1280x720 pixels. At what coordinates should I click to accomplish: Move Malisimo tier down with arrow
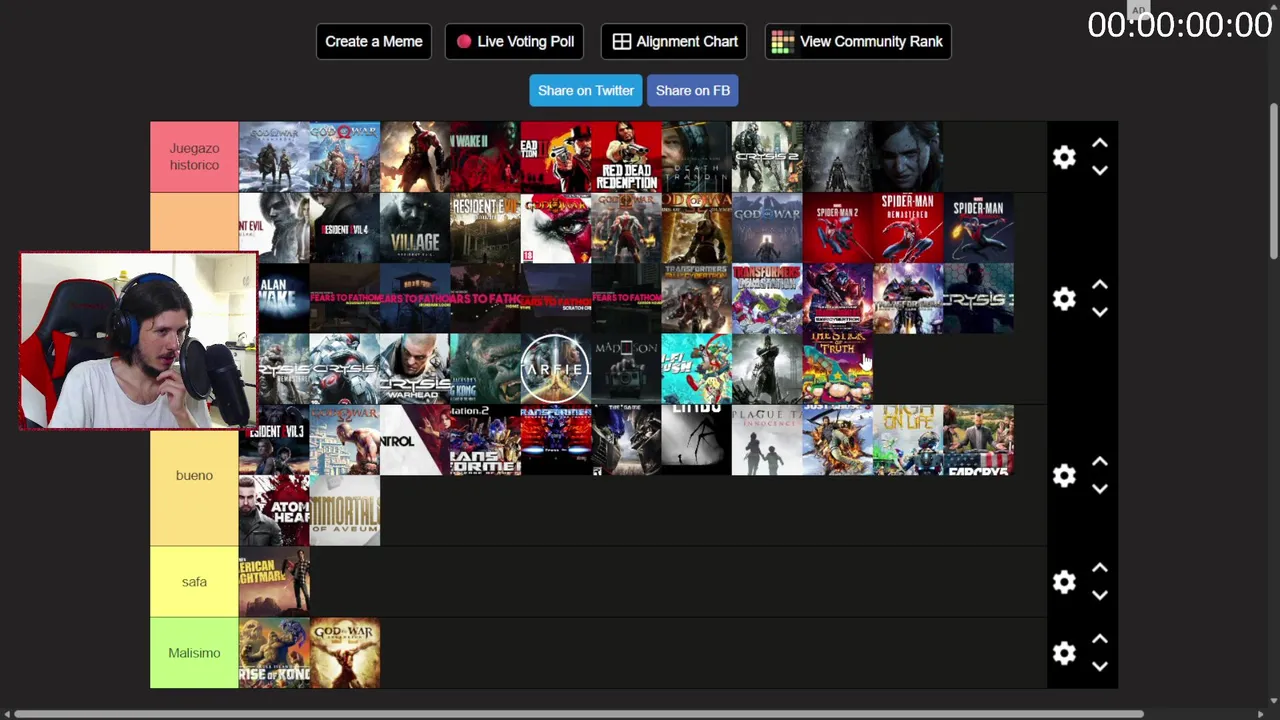[1100, 667]
